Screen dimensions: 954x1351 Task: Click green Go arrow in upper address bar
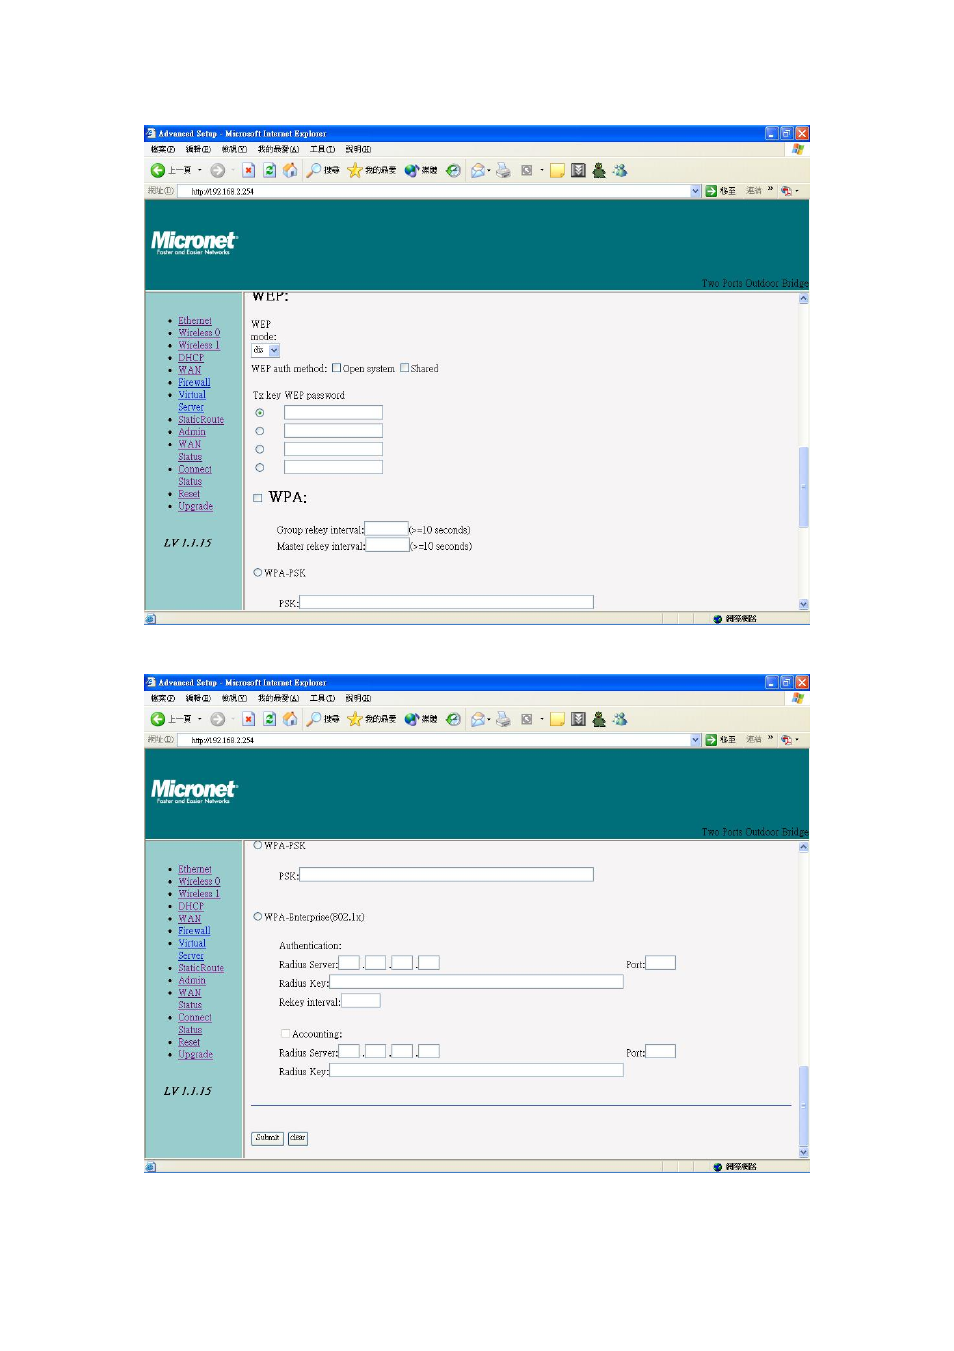tap(711, 191)
